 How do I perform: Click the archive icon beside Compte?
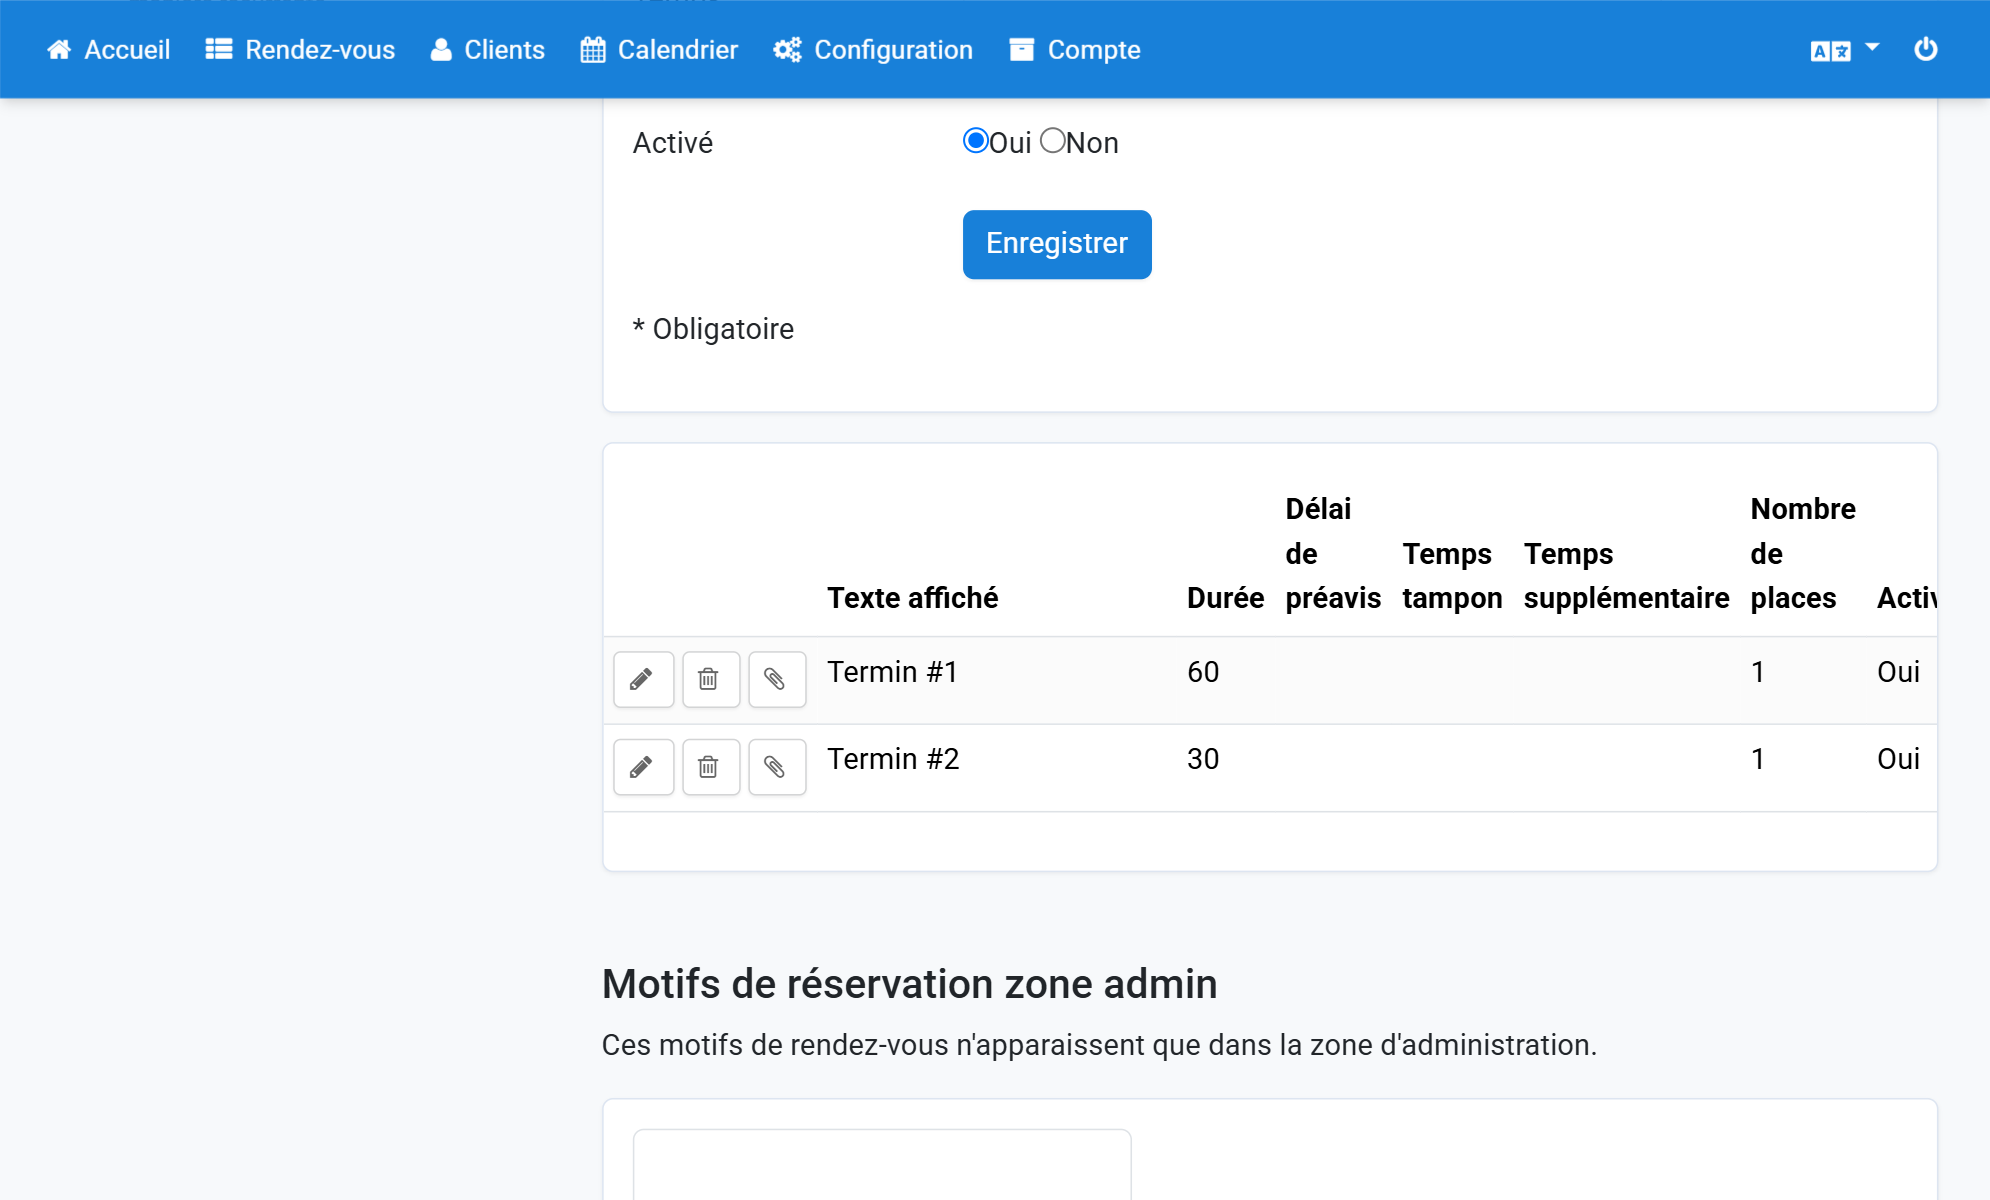[1021, 50]
